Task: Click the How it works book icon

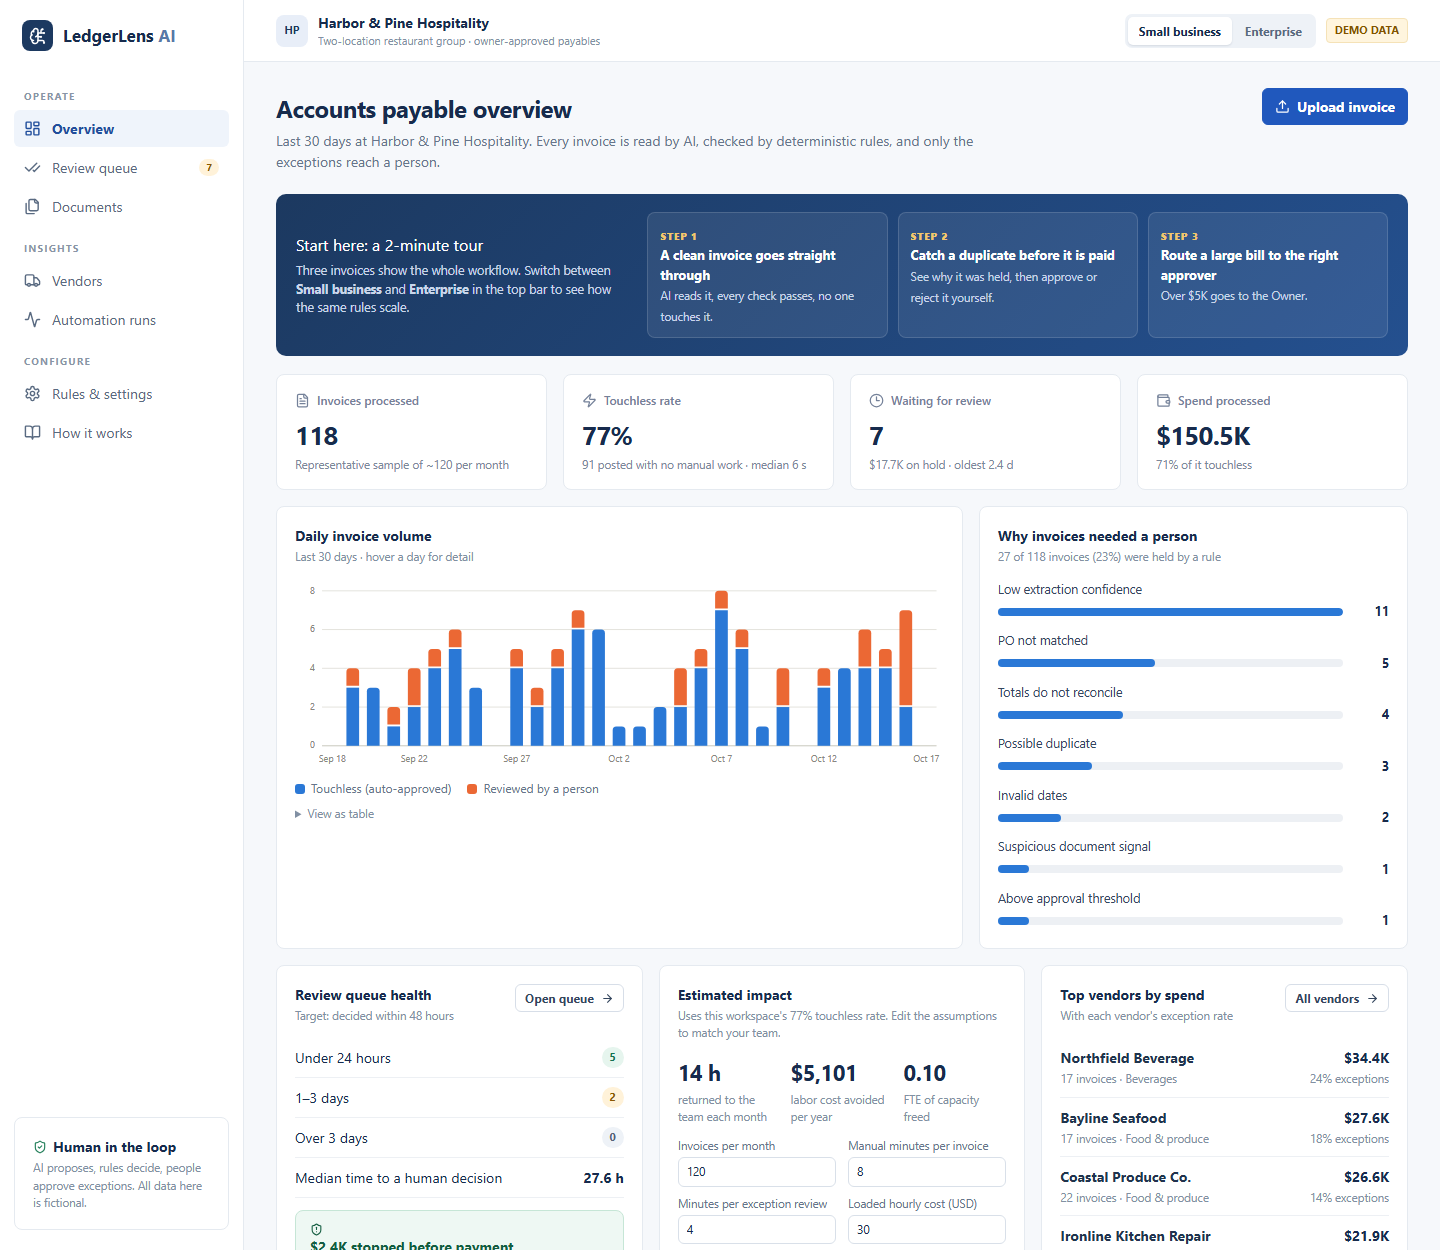Action: pos(33,433)
